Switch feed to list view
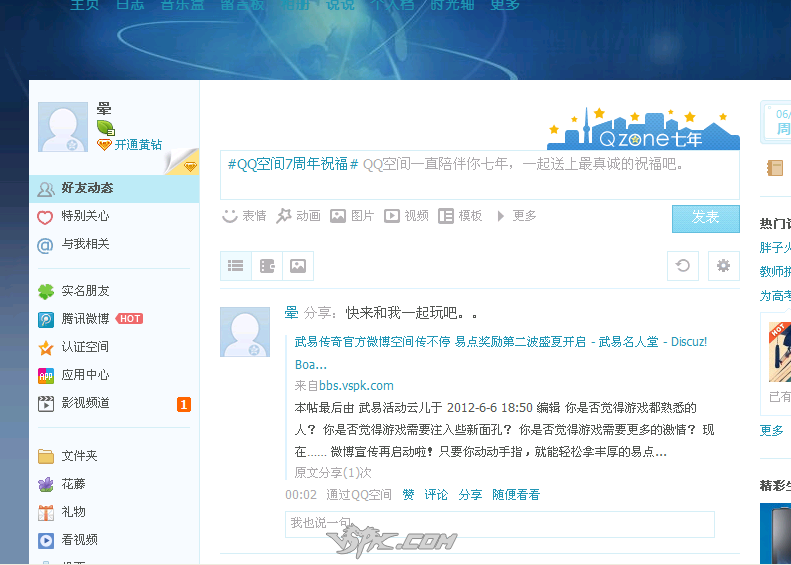 click(236, 266)
